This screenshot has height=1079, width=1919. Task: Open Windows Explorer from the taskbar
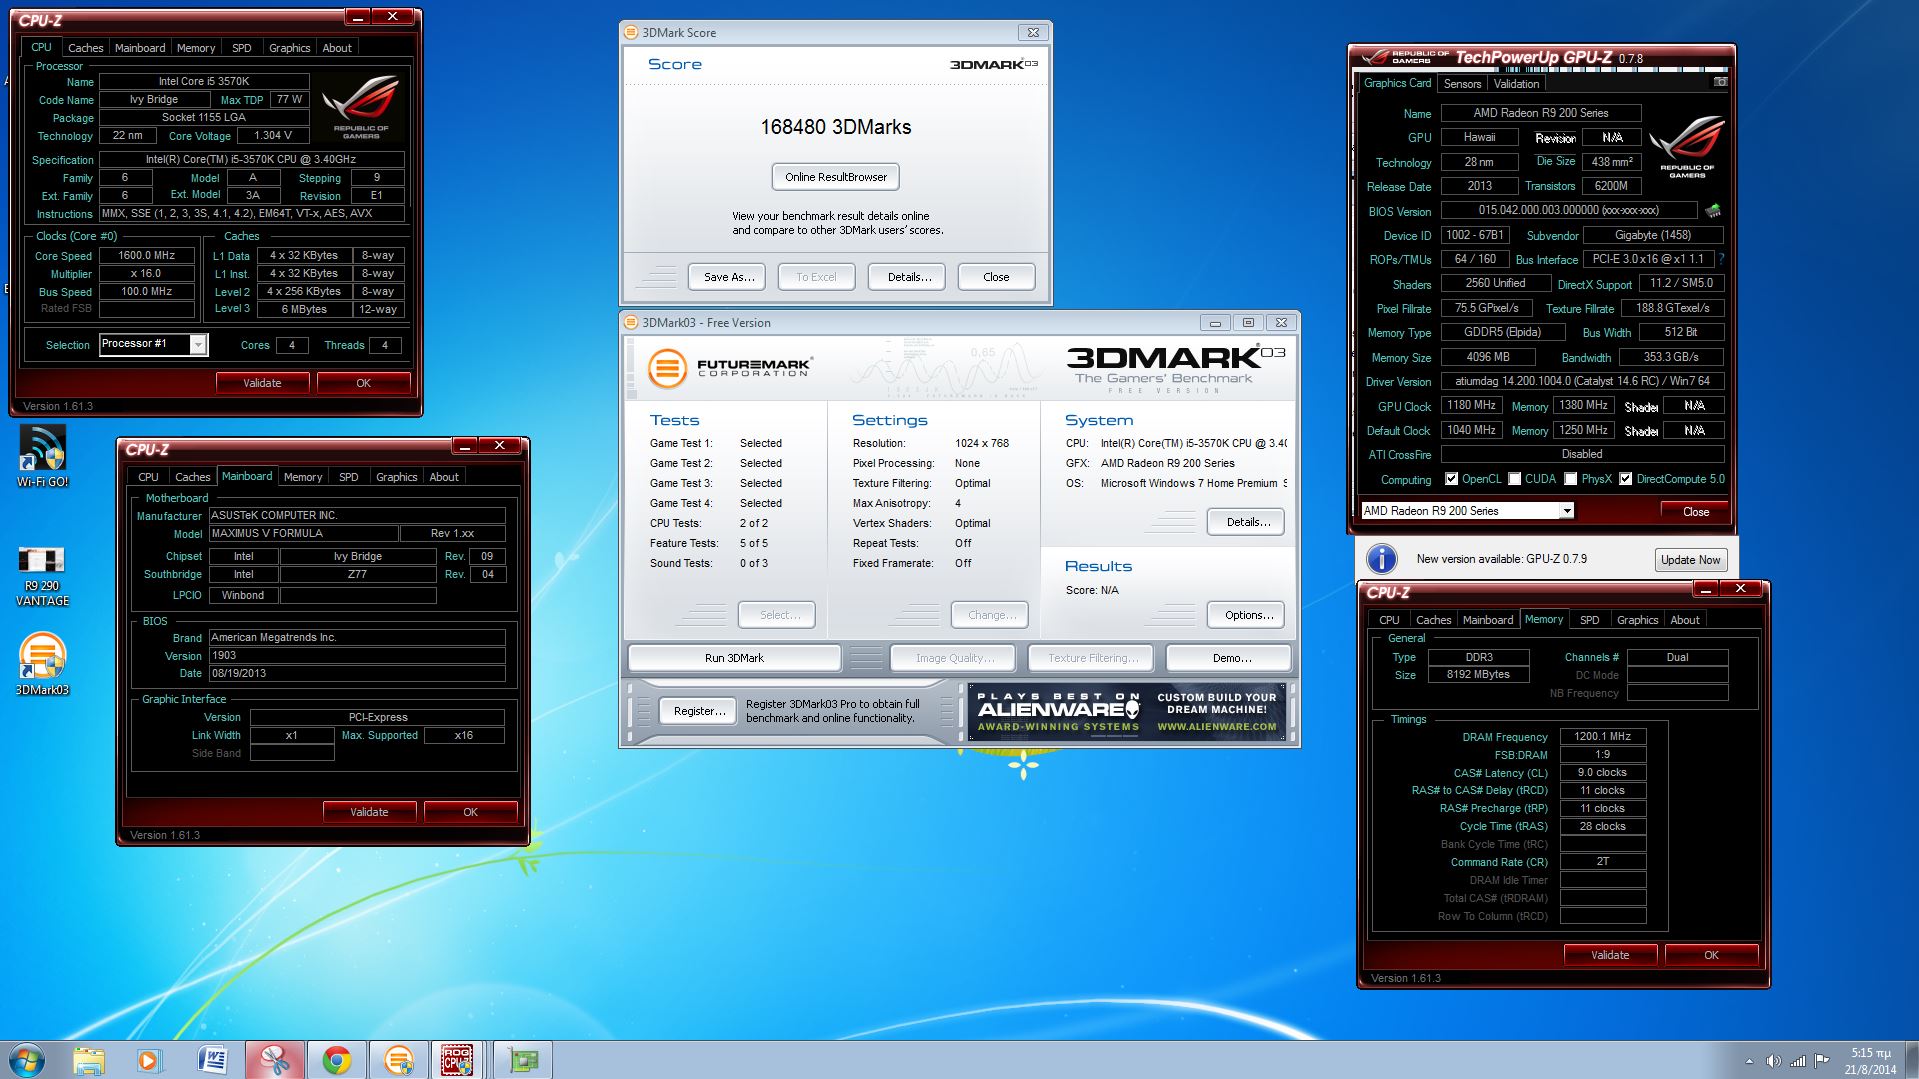[89, 1060]
